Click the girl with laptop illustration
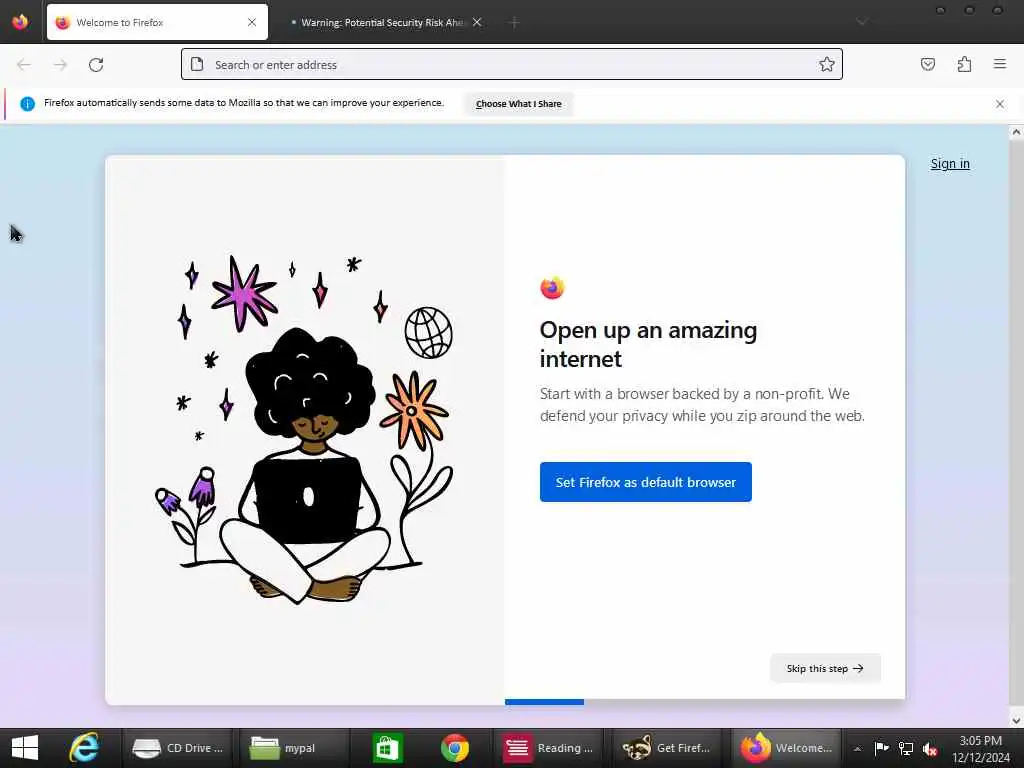This screenshot has width=1024, height=768. 304,429
